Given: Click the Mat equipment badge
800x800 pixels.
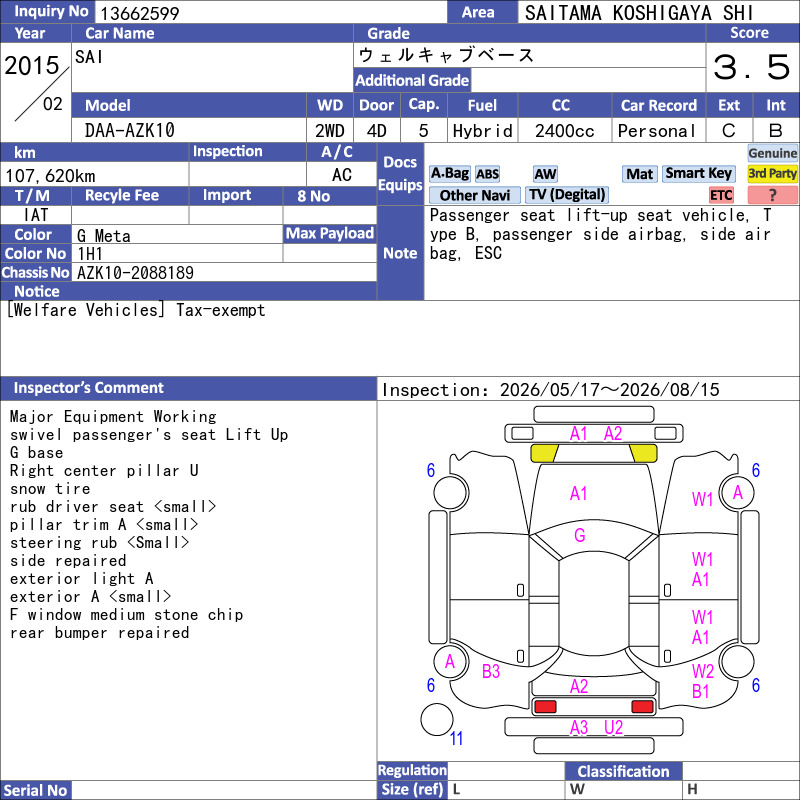Looking at the screenshot, I should click(x=639, y=174).
